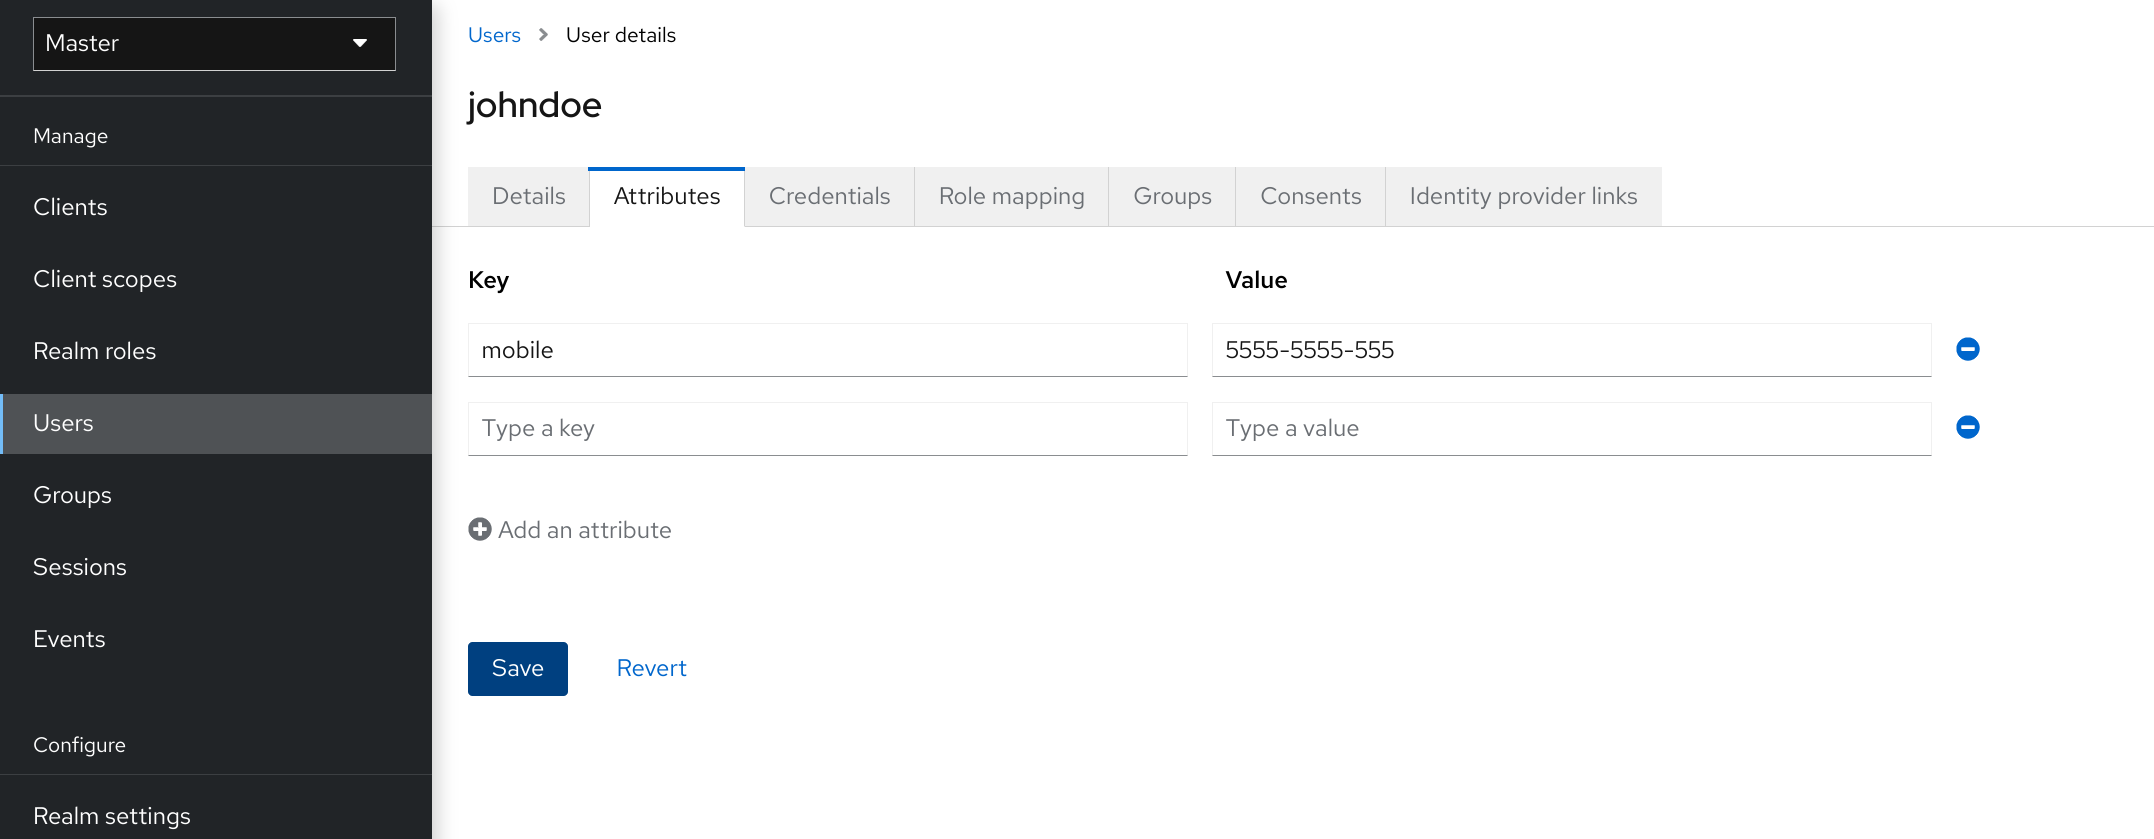Click the Type a key field
The width and height of the screenshot is (2154, 839).
(x=827, y=428)
